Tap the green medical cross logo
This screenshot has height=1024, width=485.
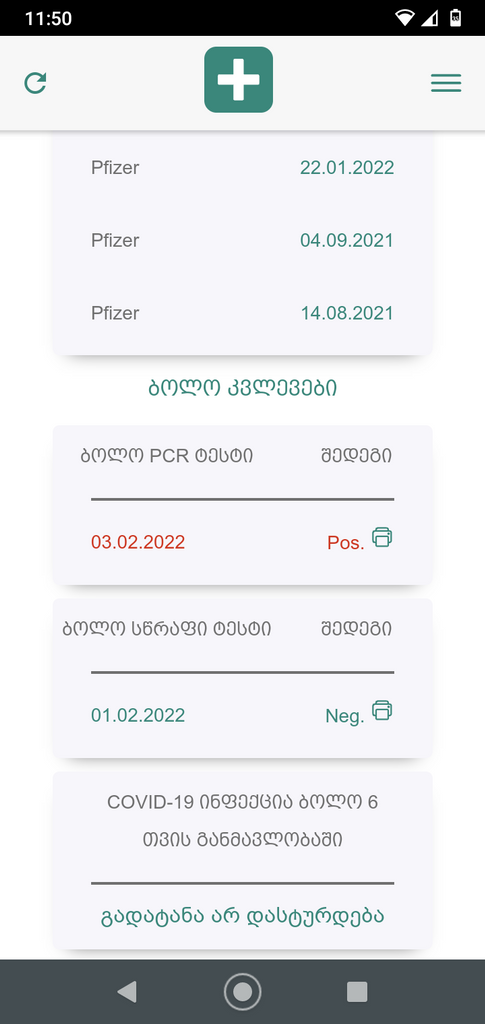coord(238,80)
